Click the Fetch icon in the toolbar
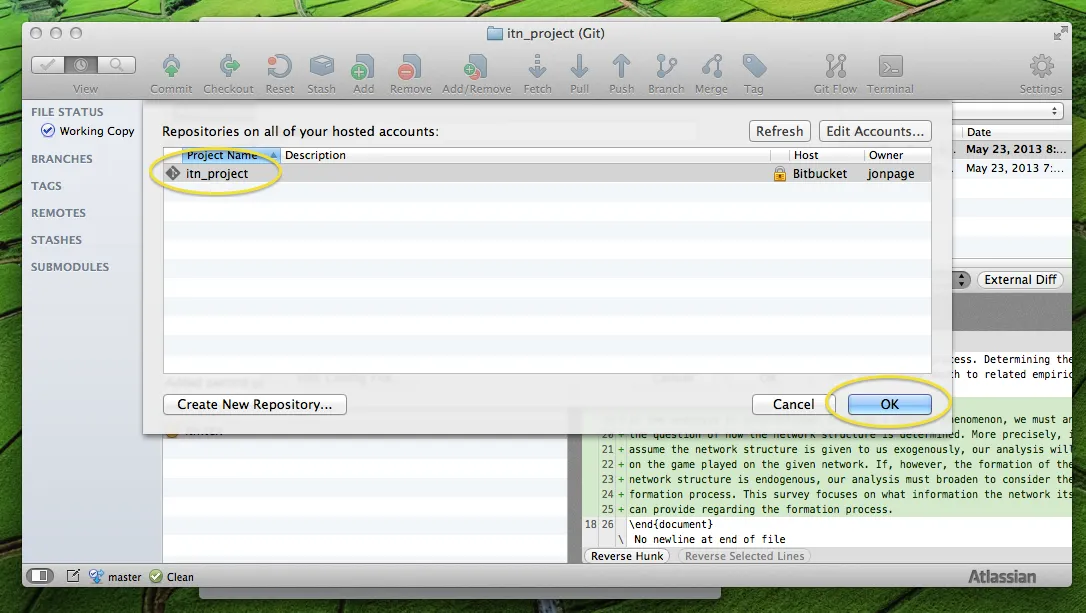 (537, 70)
